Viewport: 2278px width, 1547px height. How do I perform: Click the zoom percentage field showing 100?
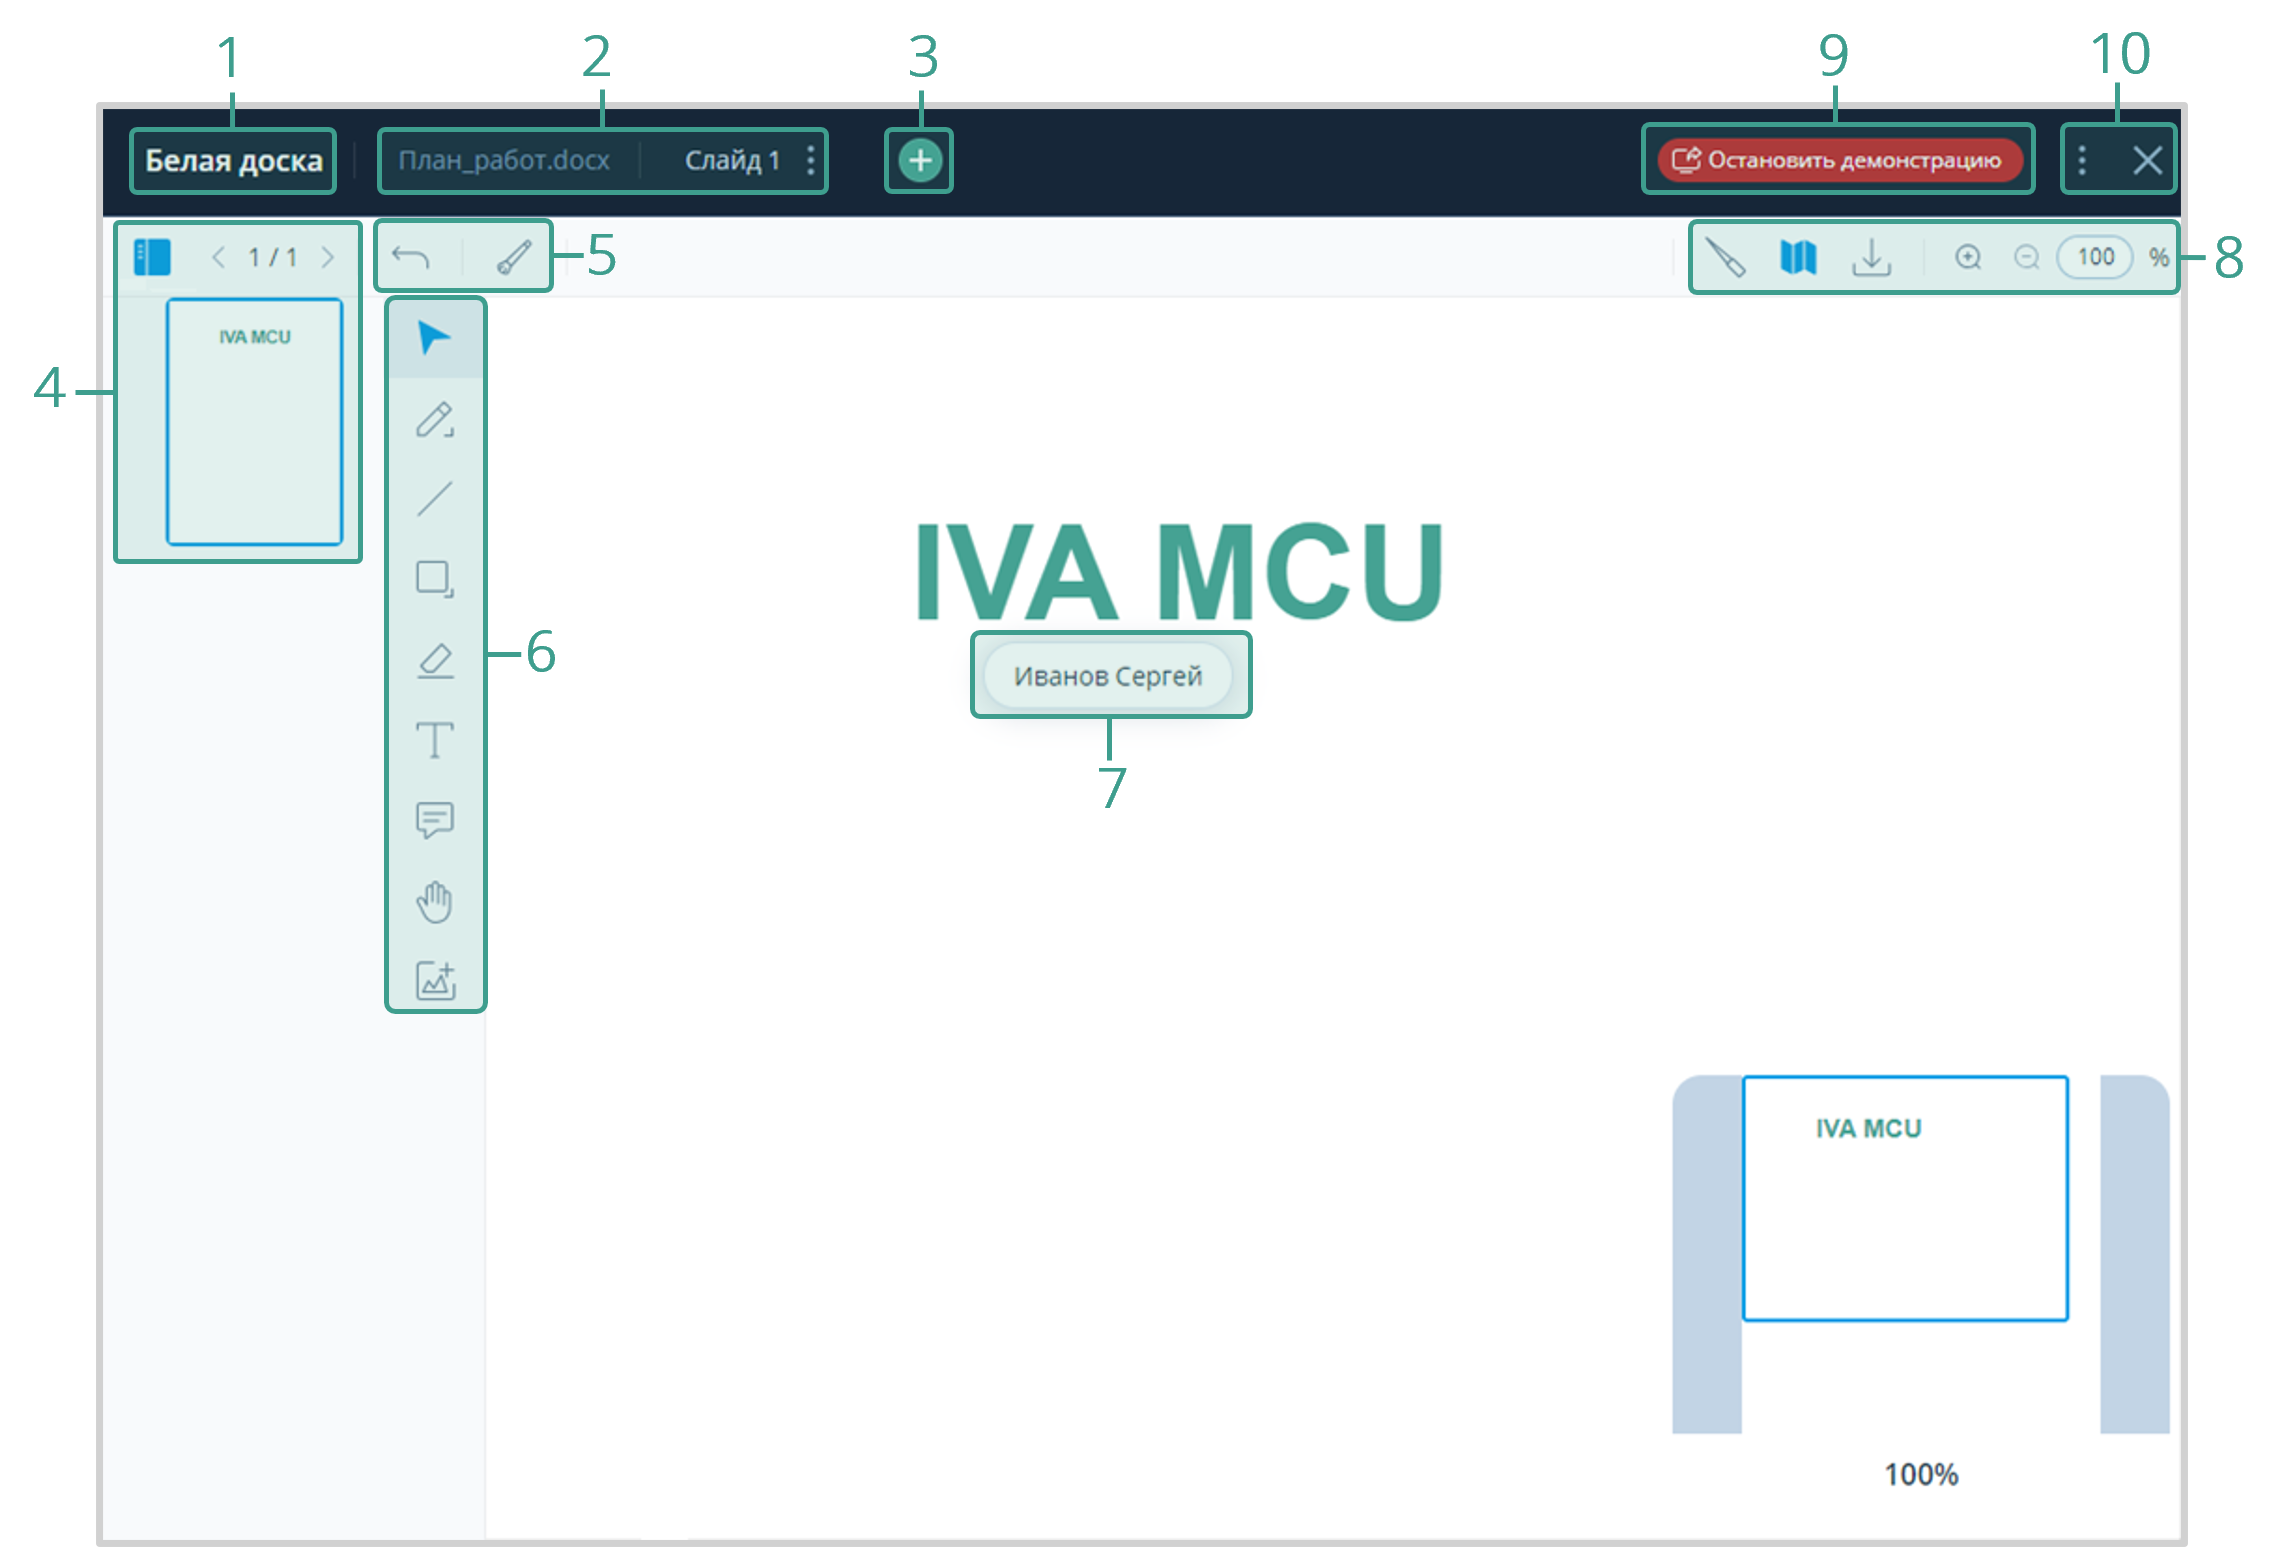tap(2095, 258)
